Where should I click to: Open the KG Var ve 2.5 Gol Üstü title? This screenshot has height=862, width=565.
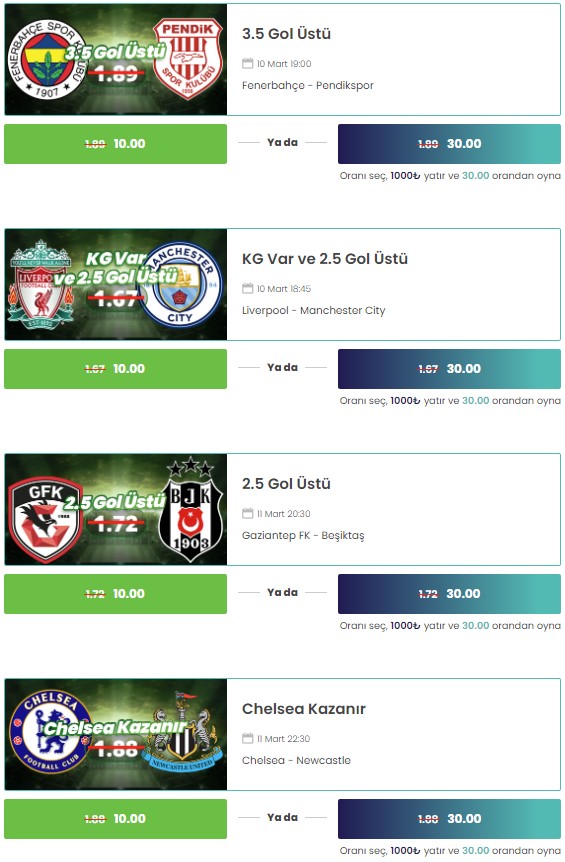[x=325, y=258]
